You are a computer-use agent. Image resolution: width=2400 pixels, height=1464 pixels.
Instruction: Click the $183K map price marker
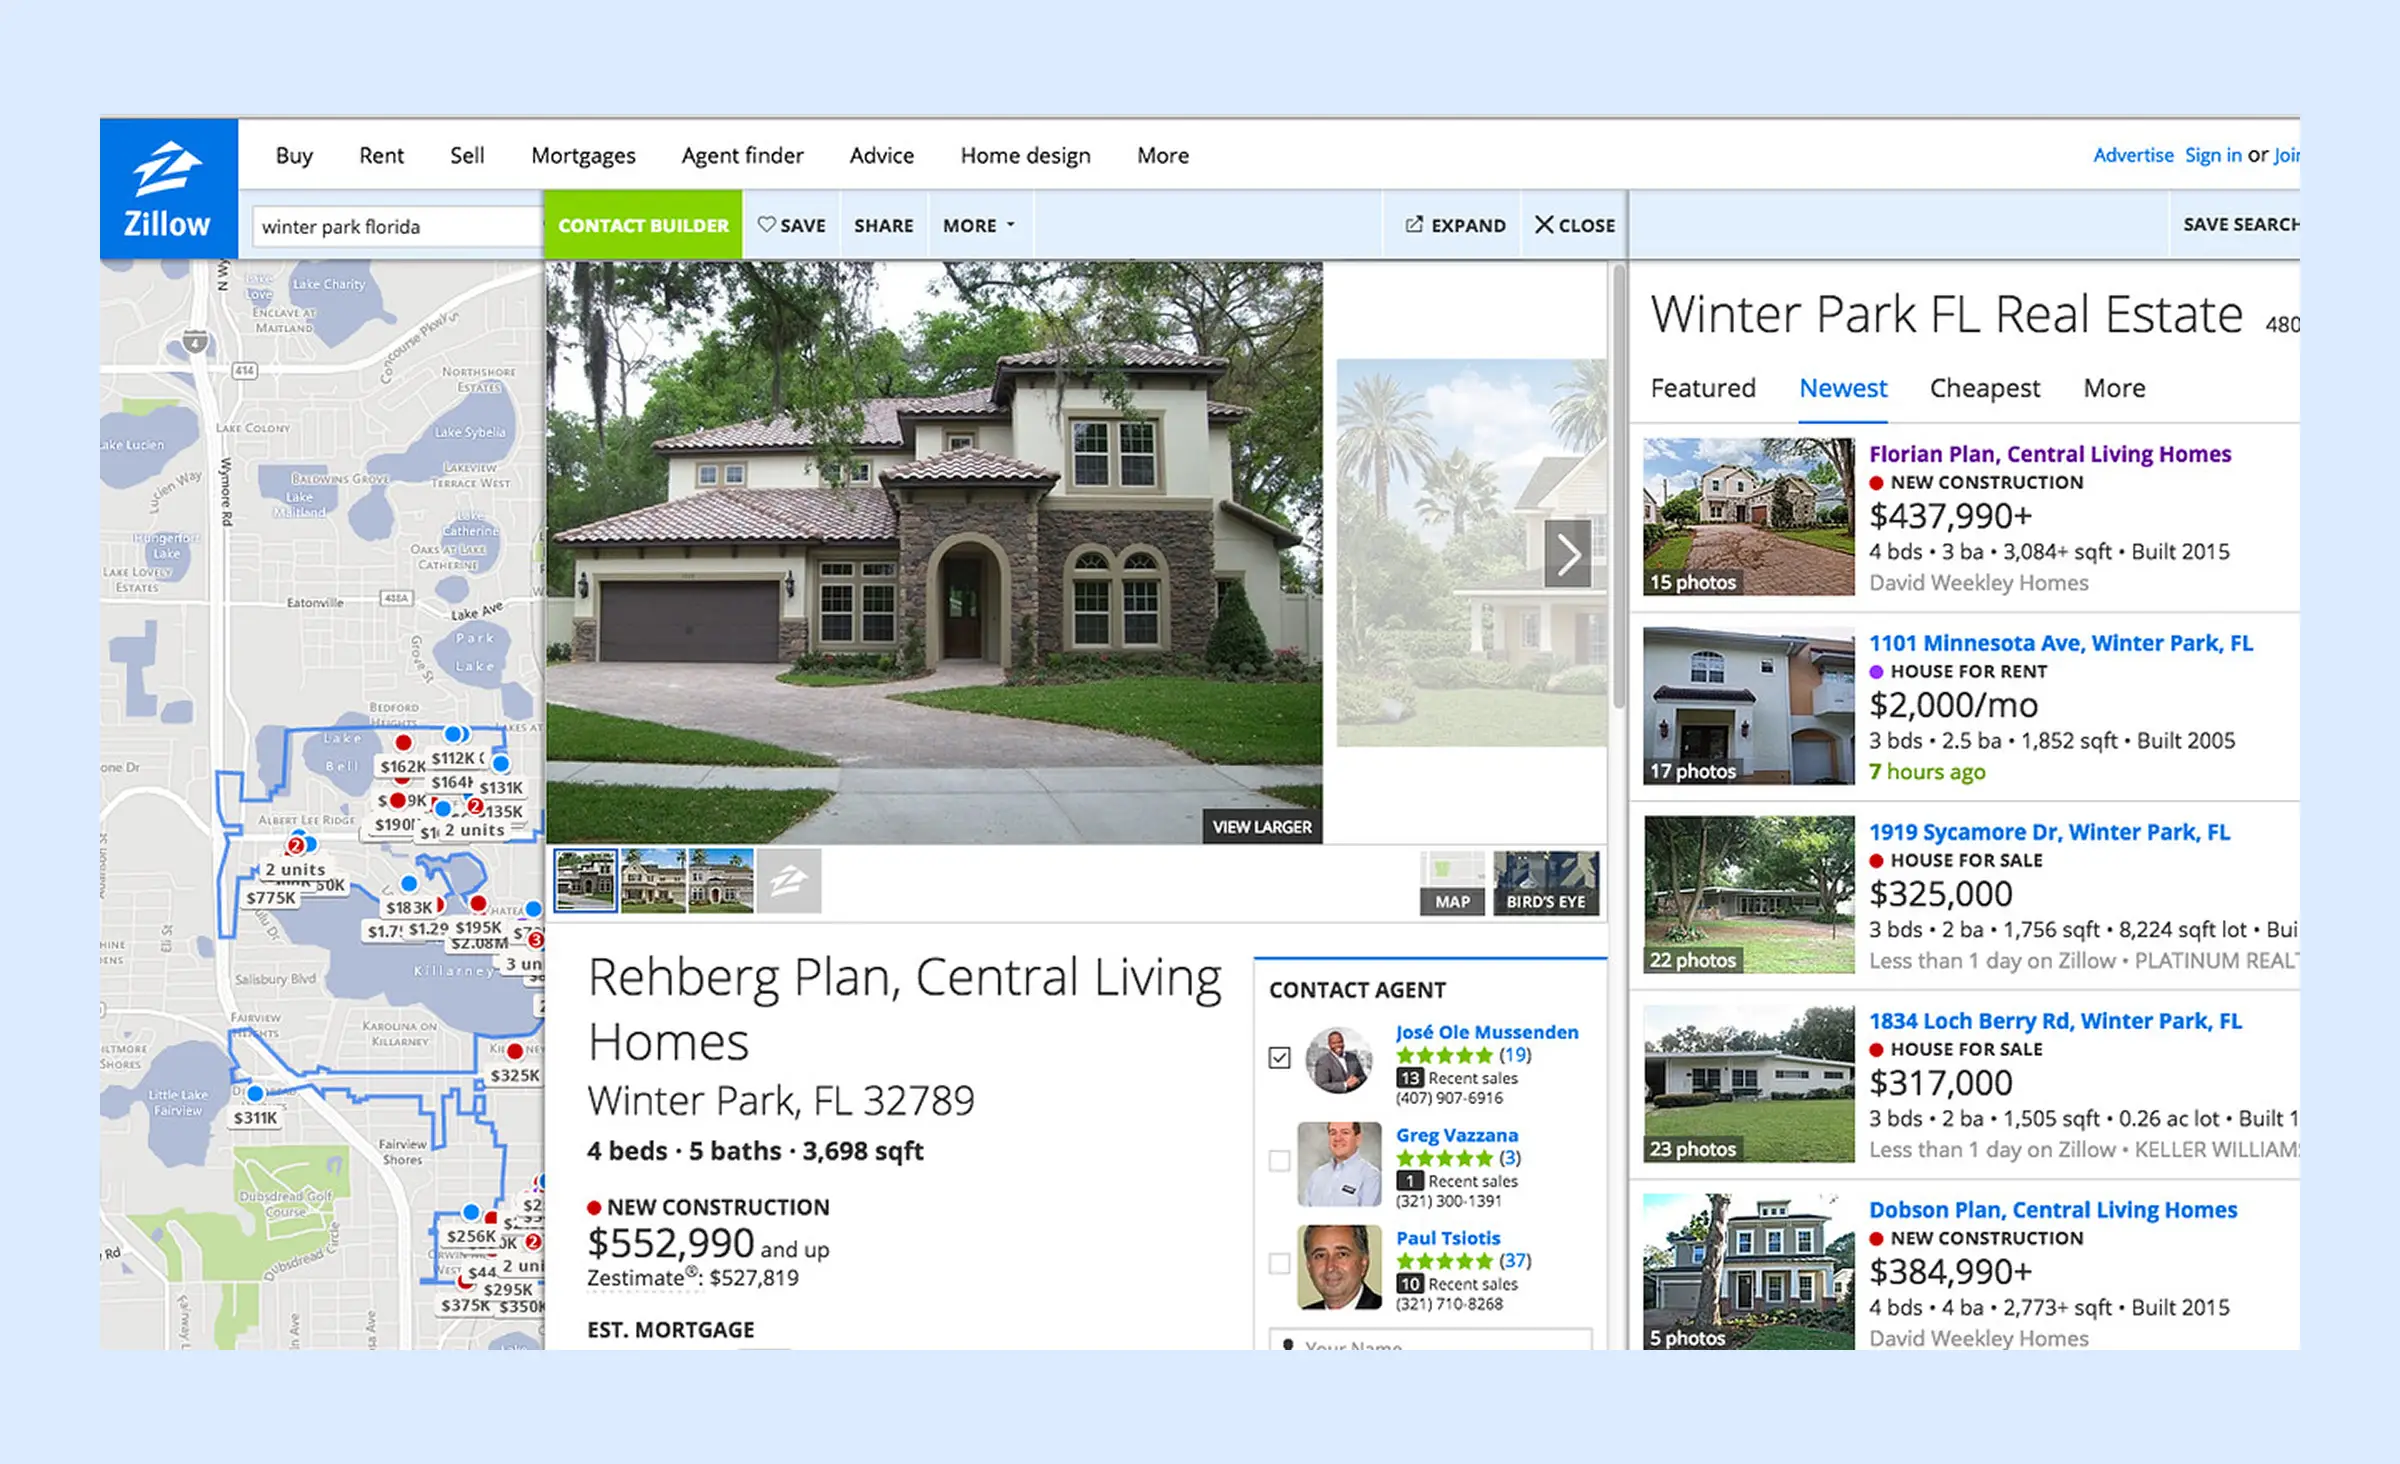pos(409,907)
